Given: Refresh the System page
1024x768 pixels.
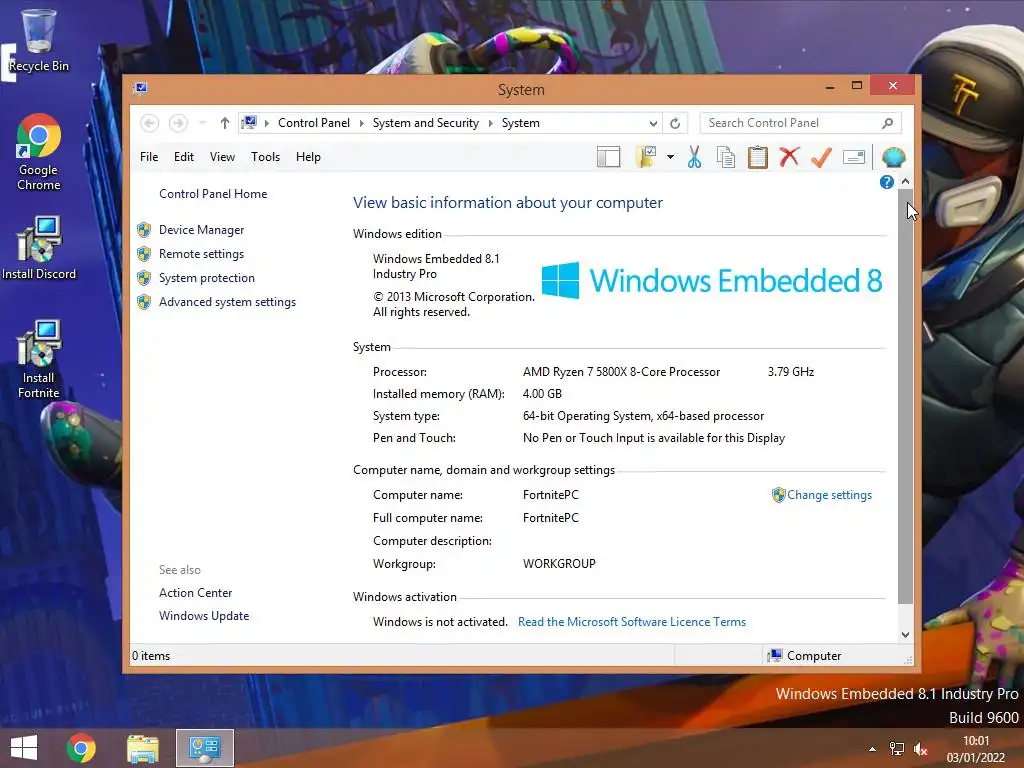Looking at the screenshot, I should 675,123.
